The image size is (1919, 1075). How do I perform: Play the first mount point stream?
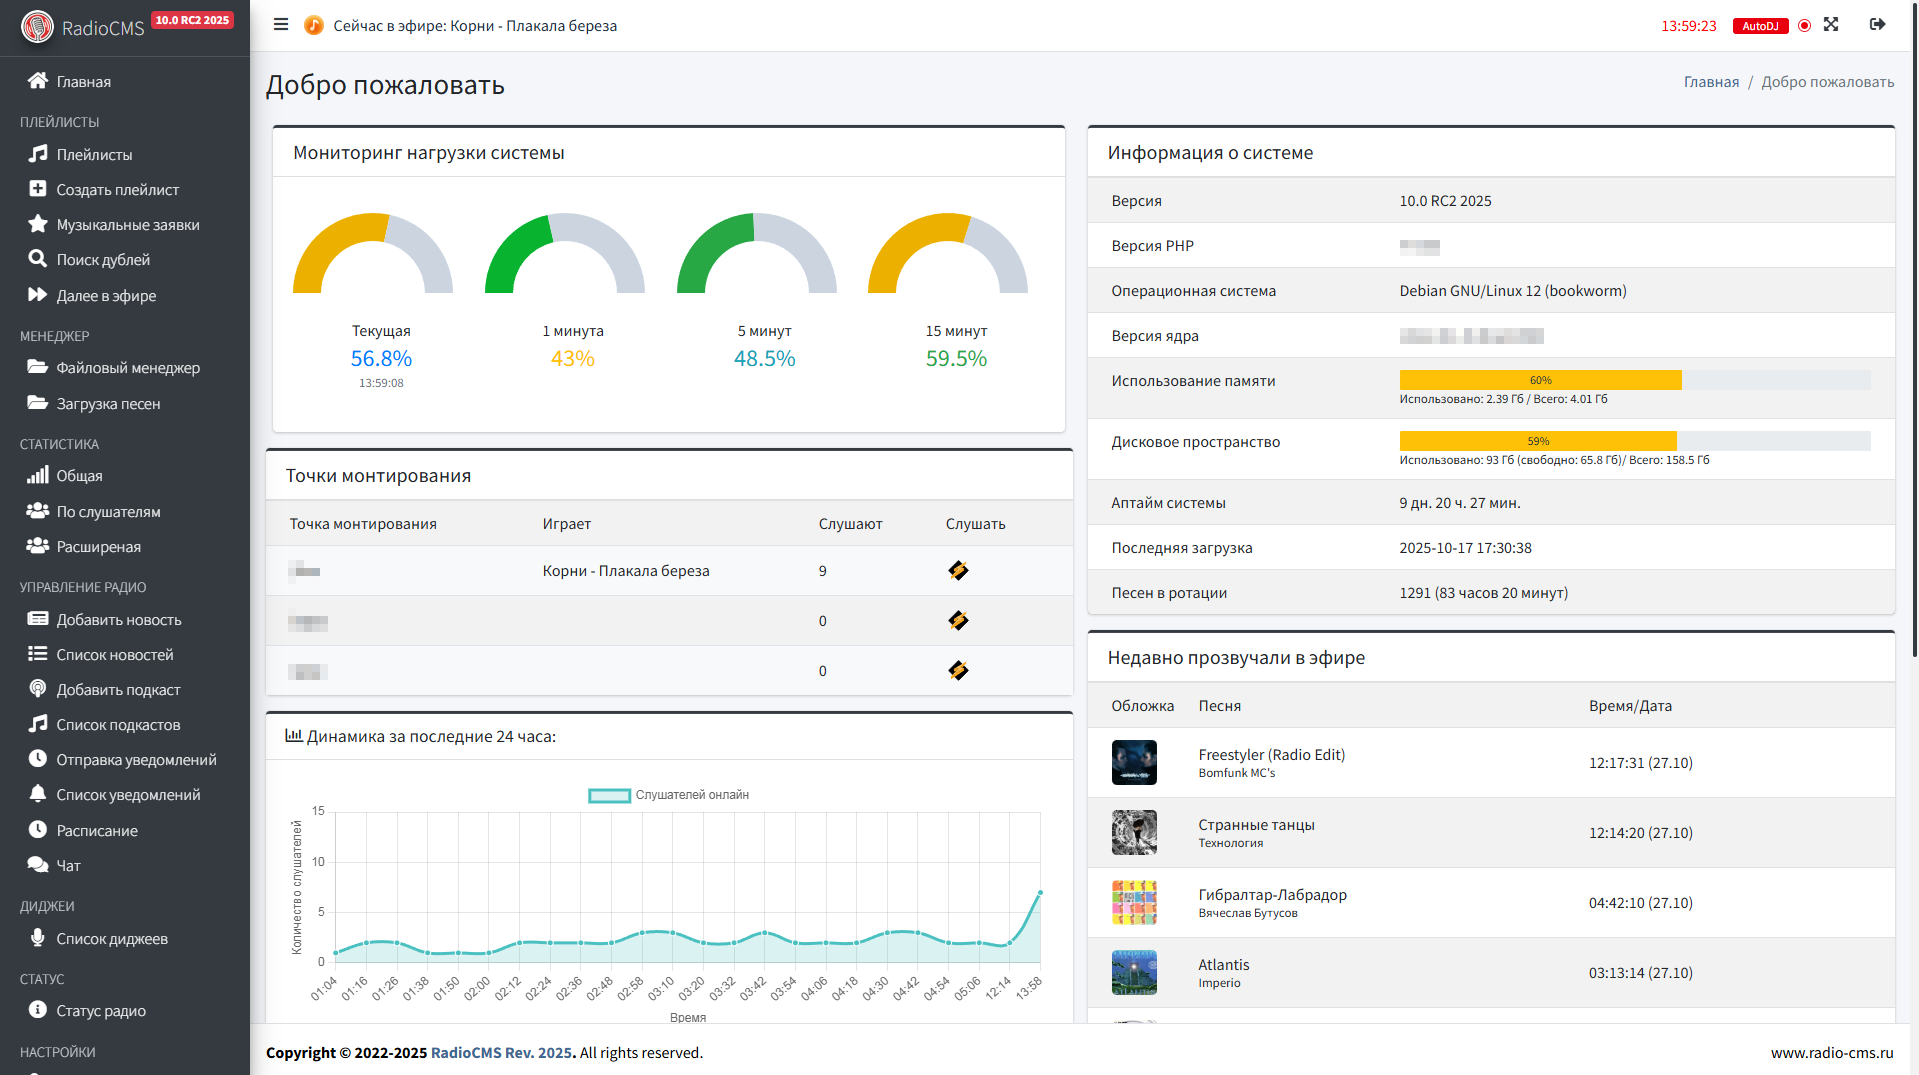coord(958,571)
